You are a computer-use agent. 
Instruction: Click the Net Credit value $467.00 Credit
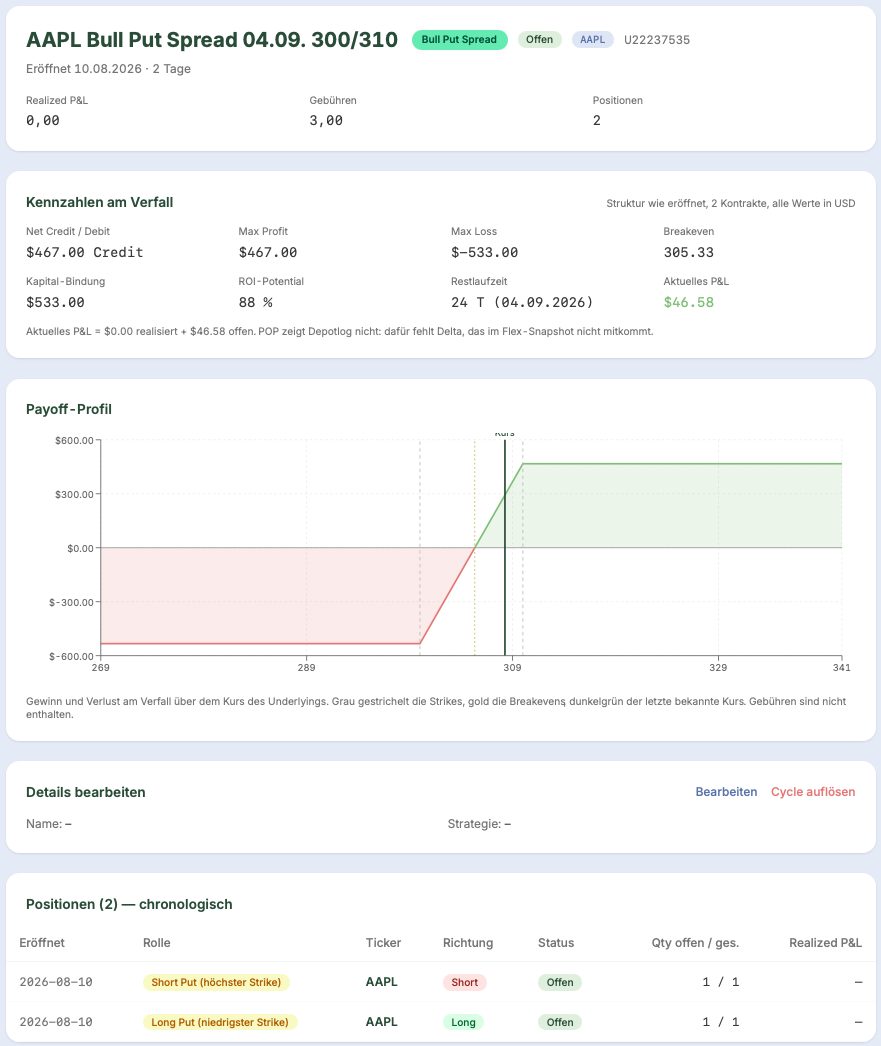coord(85,252)
